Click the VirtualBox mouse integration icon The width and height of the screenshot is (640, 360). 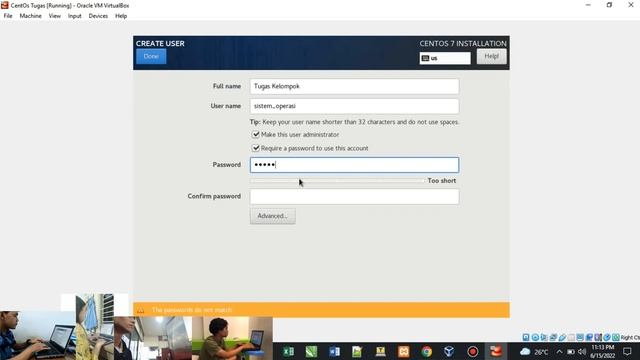(607, 337)
